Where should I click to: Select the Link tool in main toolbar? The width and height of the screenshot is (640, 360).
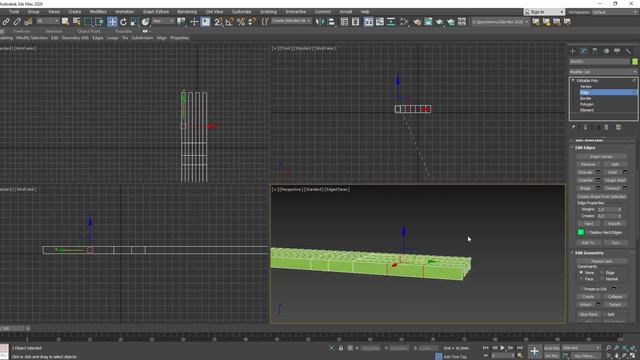pyautogui.click(x=6, y=22)
